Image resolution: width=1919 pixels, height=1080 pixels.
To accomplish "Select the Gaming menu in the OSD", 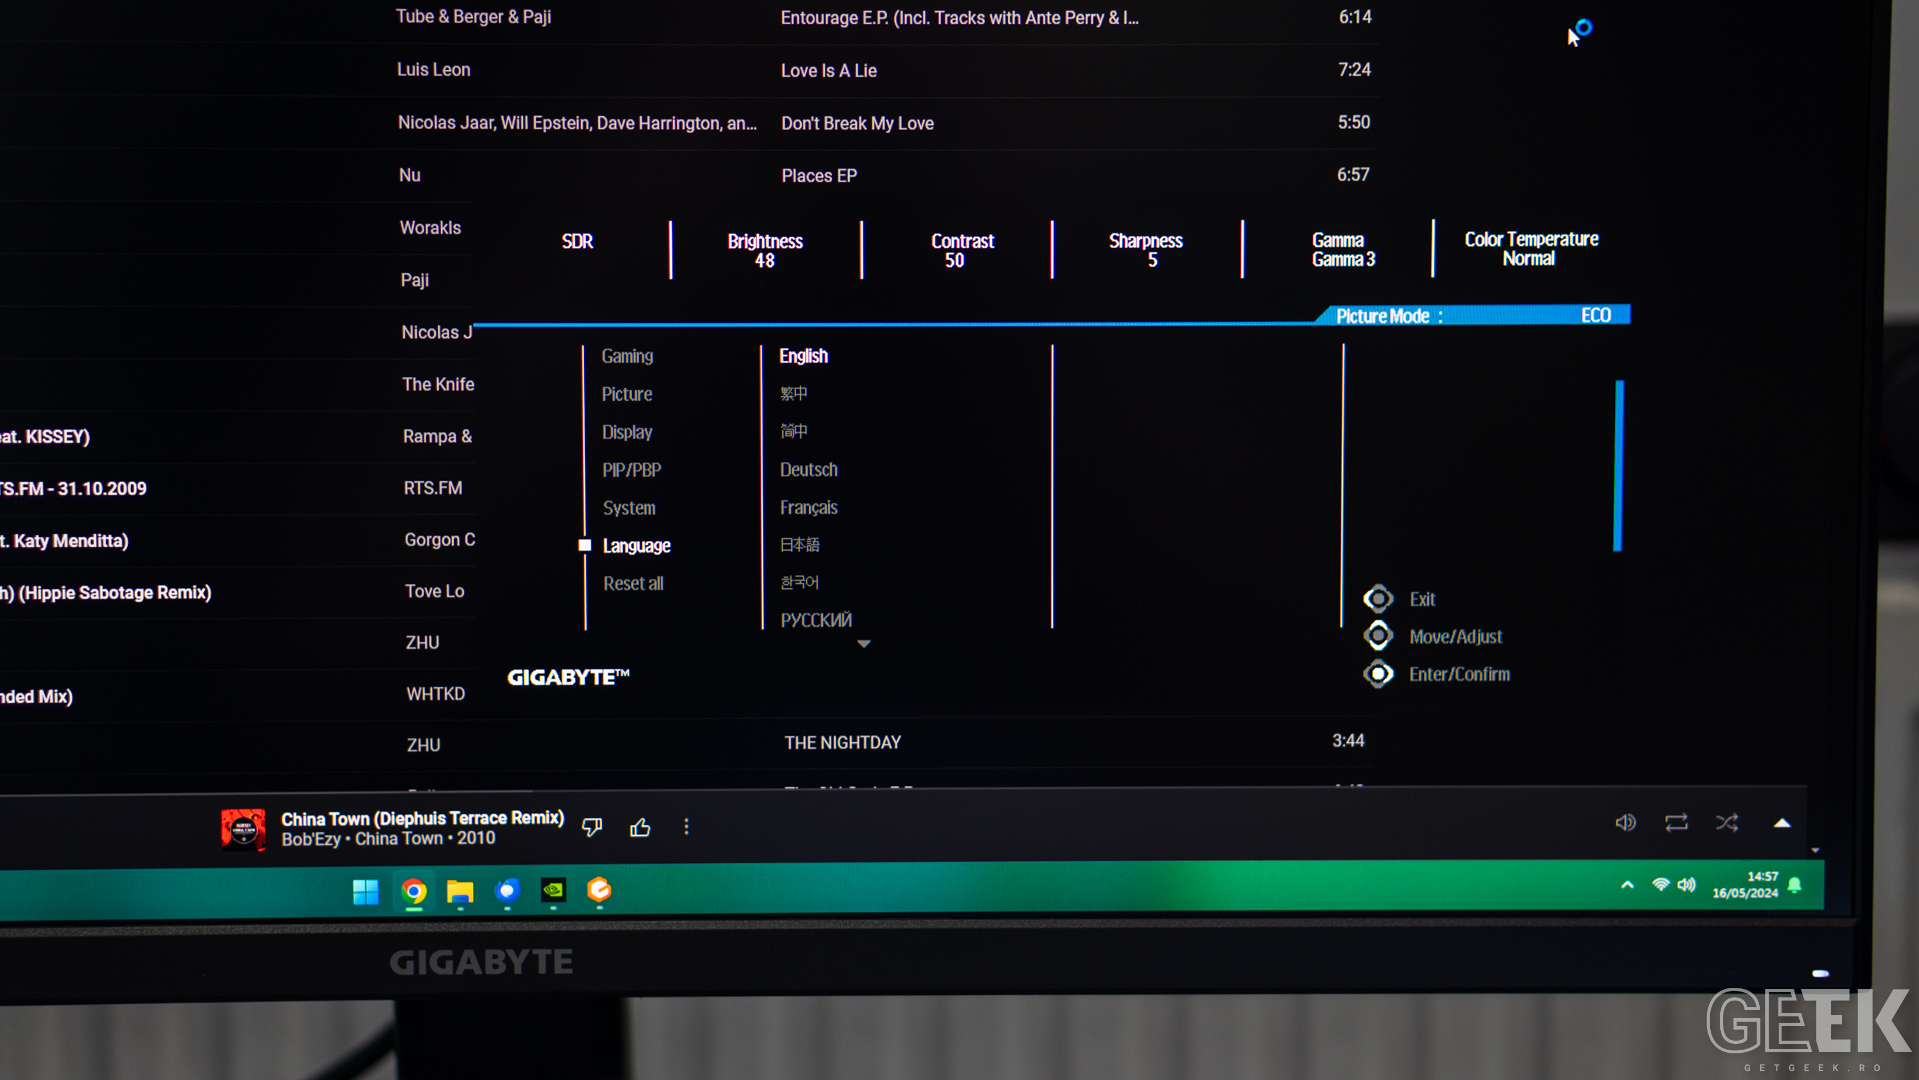I will click(627, 356).
